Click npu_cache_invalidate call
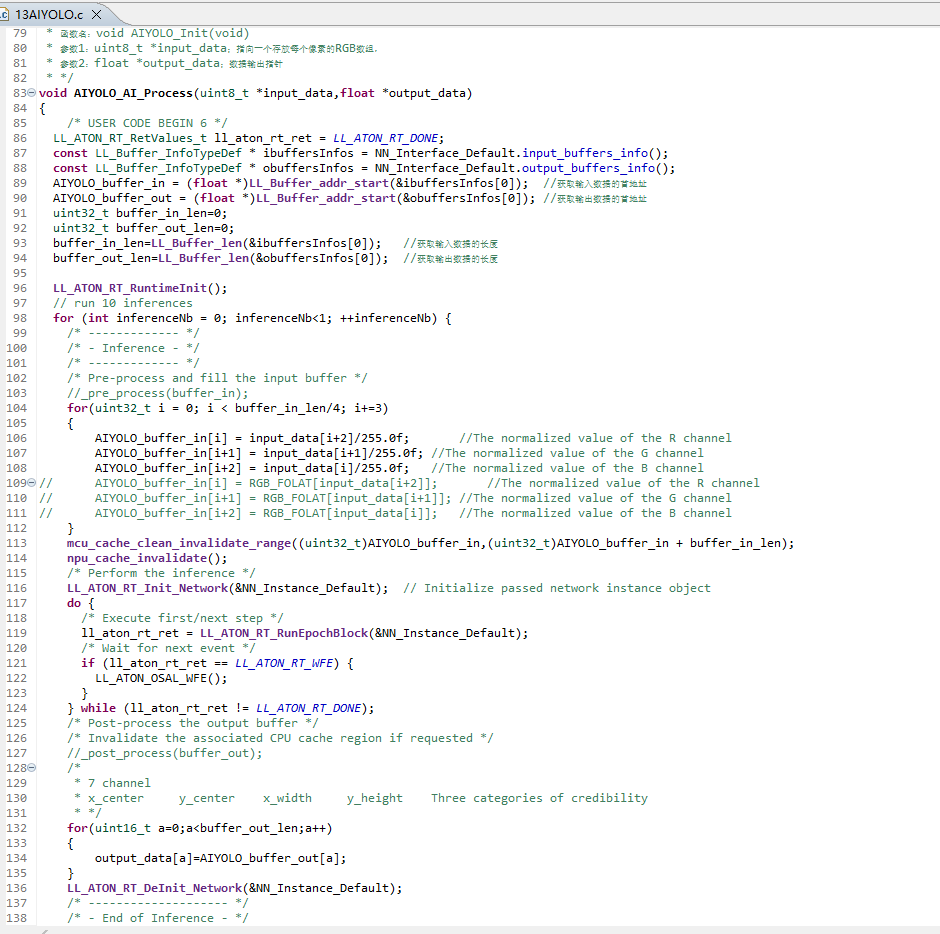 [x=137, y=558]
